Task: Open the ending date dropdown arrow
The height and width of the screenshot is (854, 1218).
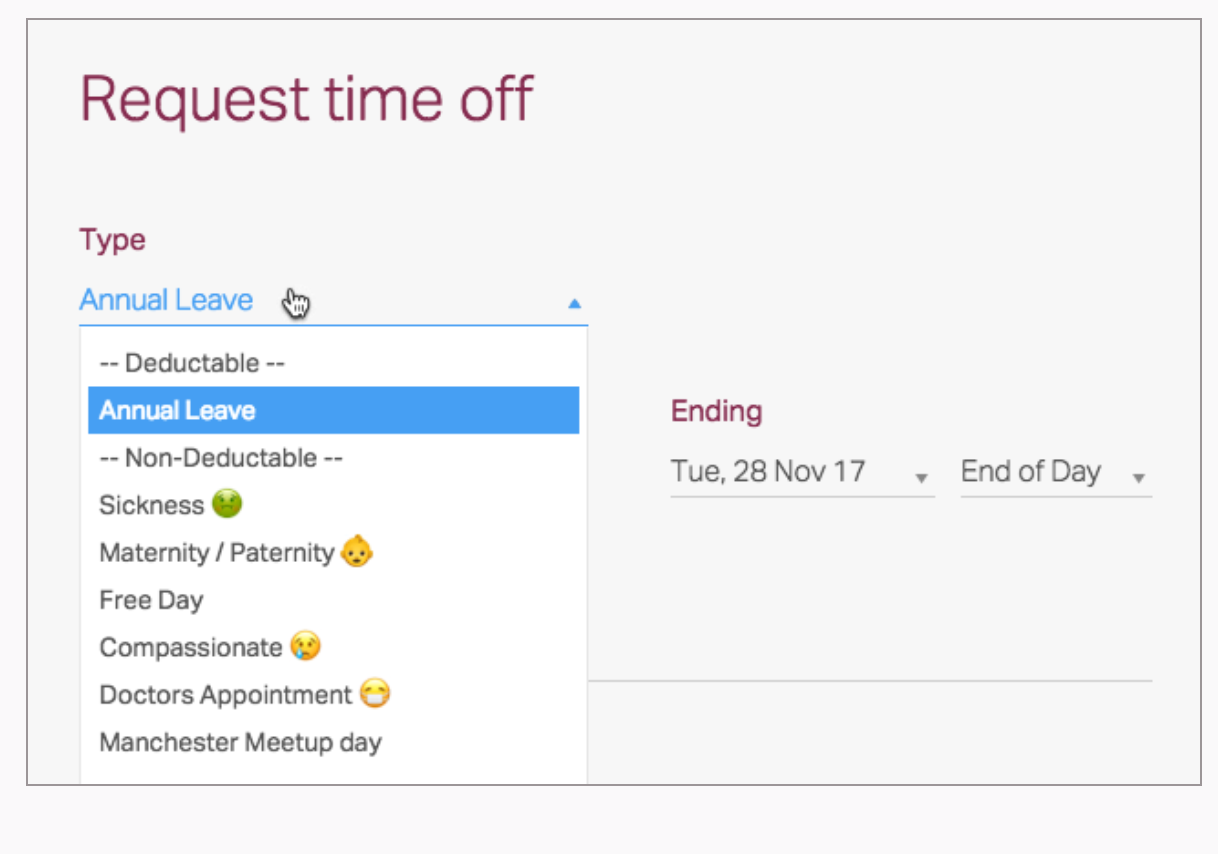Action: pyautogui.click(x=921, y=478)
